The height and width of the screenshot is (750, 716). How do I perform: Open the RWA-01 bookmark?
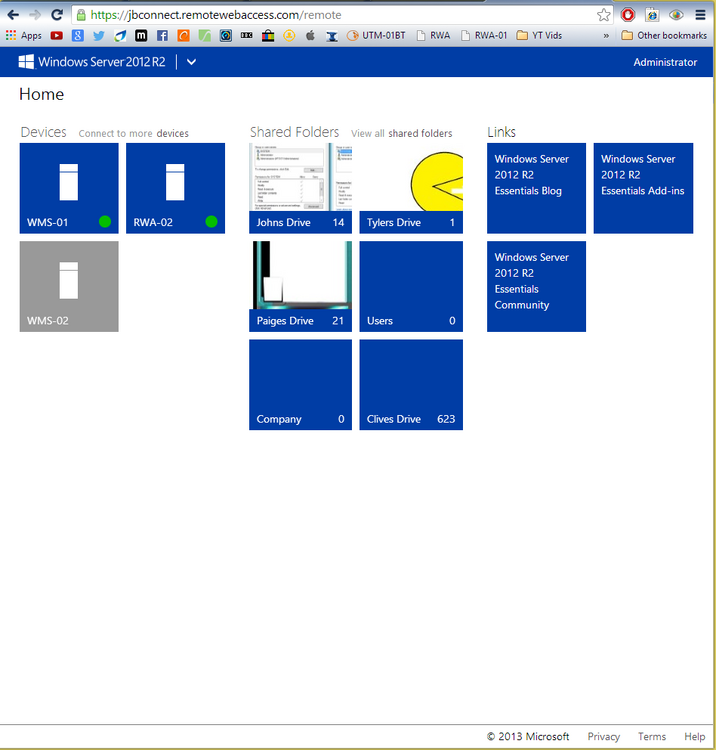[x=484, y=35]
